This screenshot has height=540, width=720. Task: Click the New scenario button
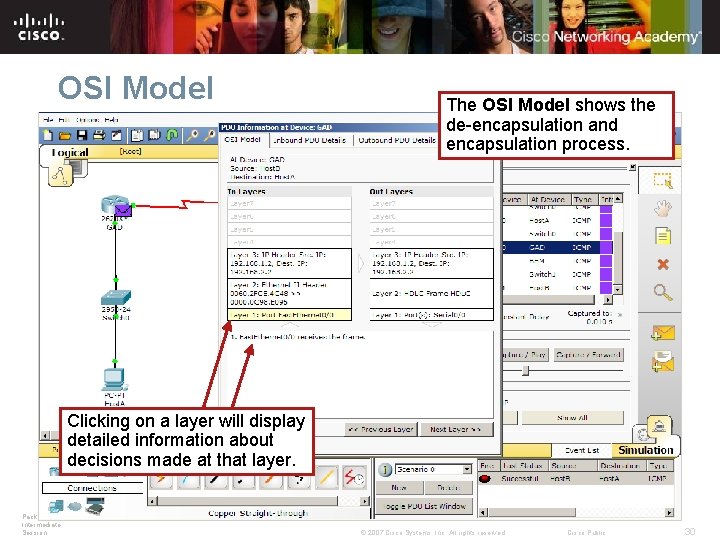coord(399,488)
